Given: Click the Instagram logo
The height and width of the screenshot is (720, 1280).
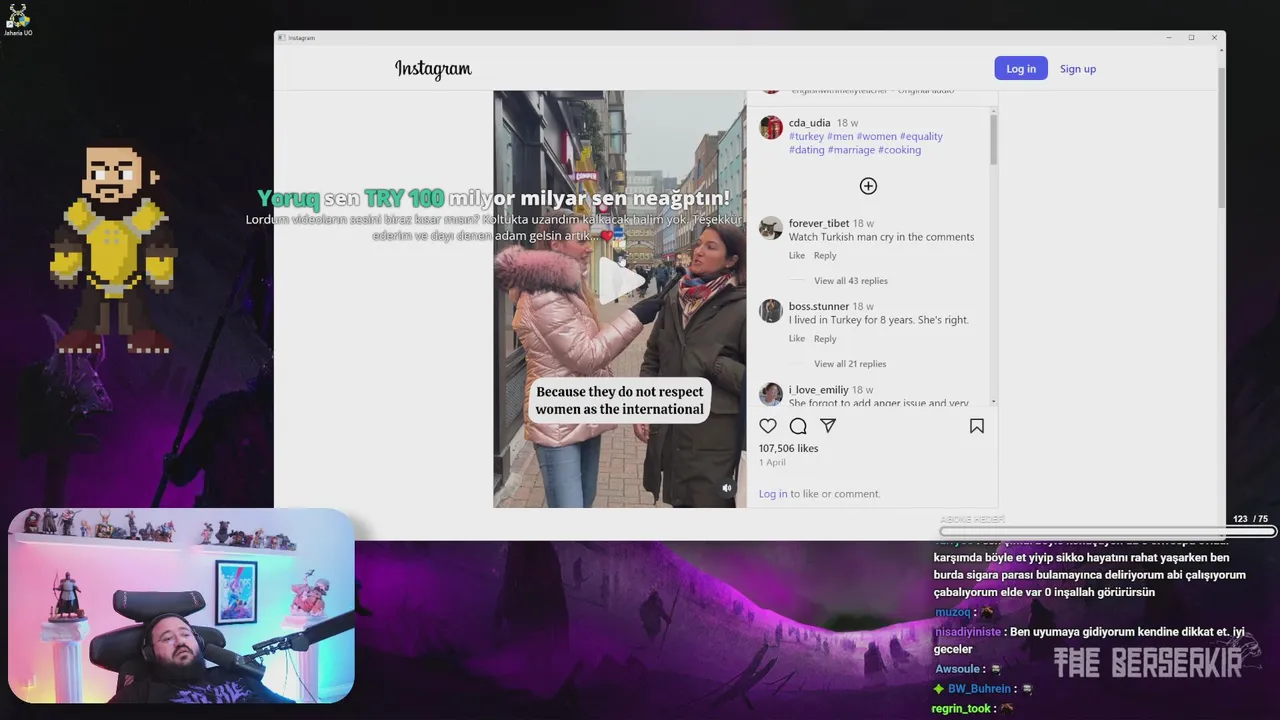Looking at the screenshot, I should coord(433,69).
